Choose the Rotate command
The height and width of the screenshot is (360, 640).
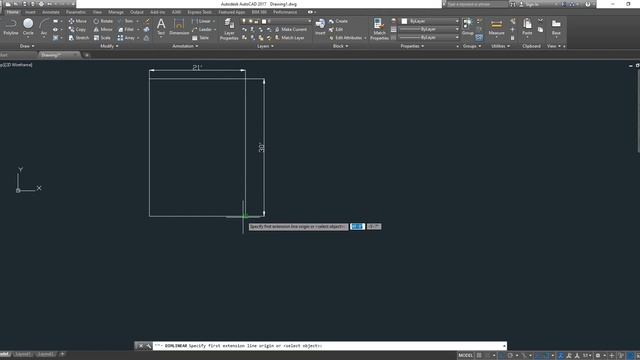(x=103, y=21)
